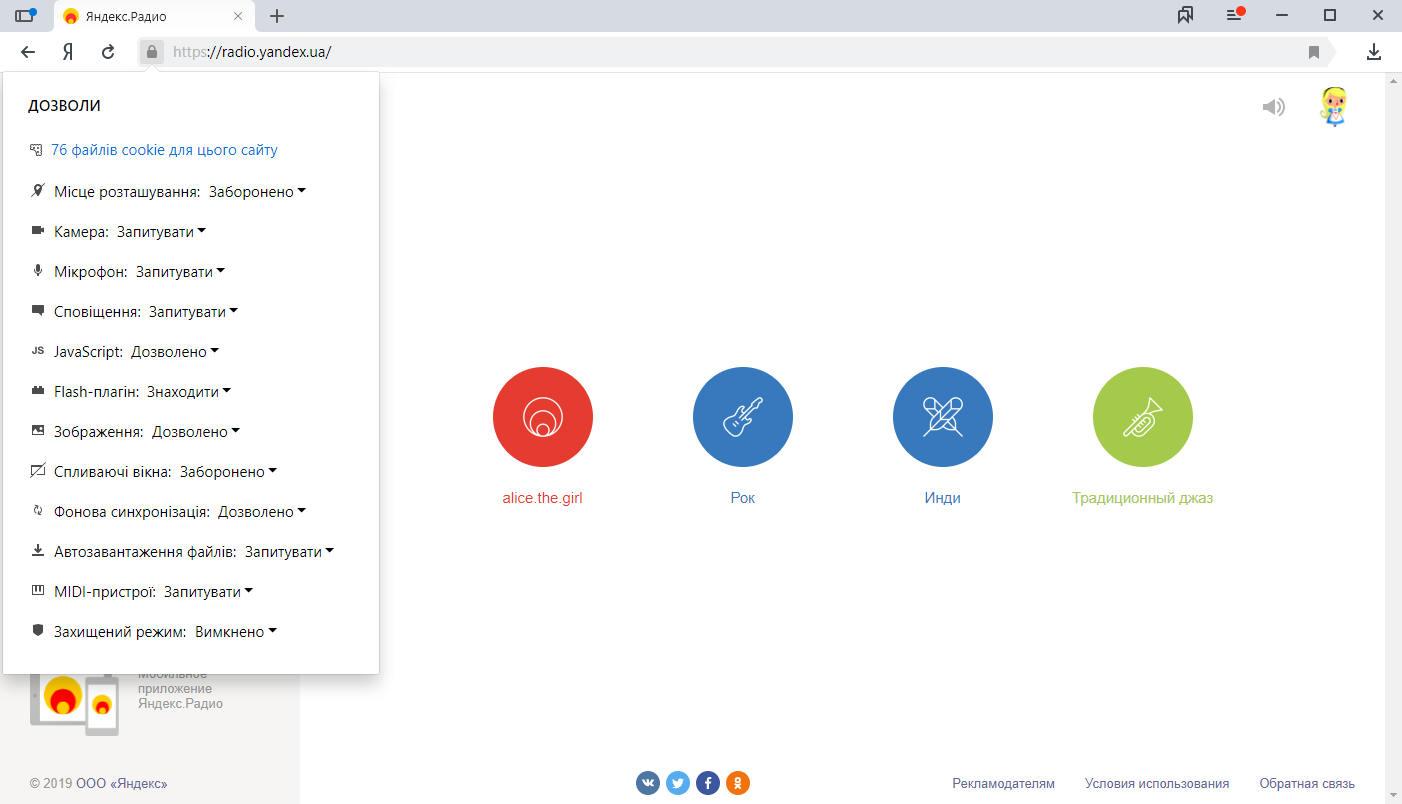
Task: Open the Условия использования footer link
Action: [1157, 783]
